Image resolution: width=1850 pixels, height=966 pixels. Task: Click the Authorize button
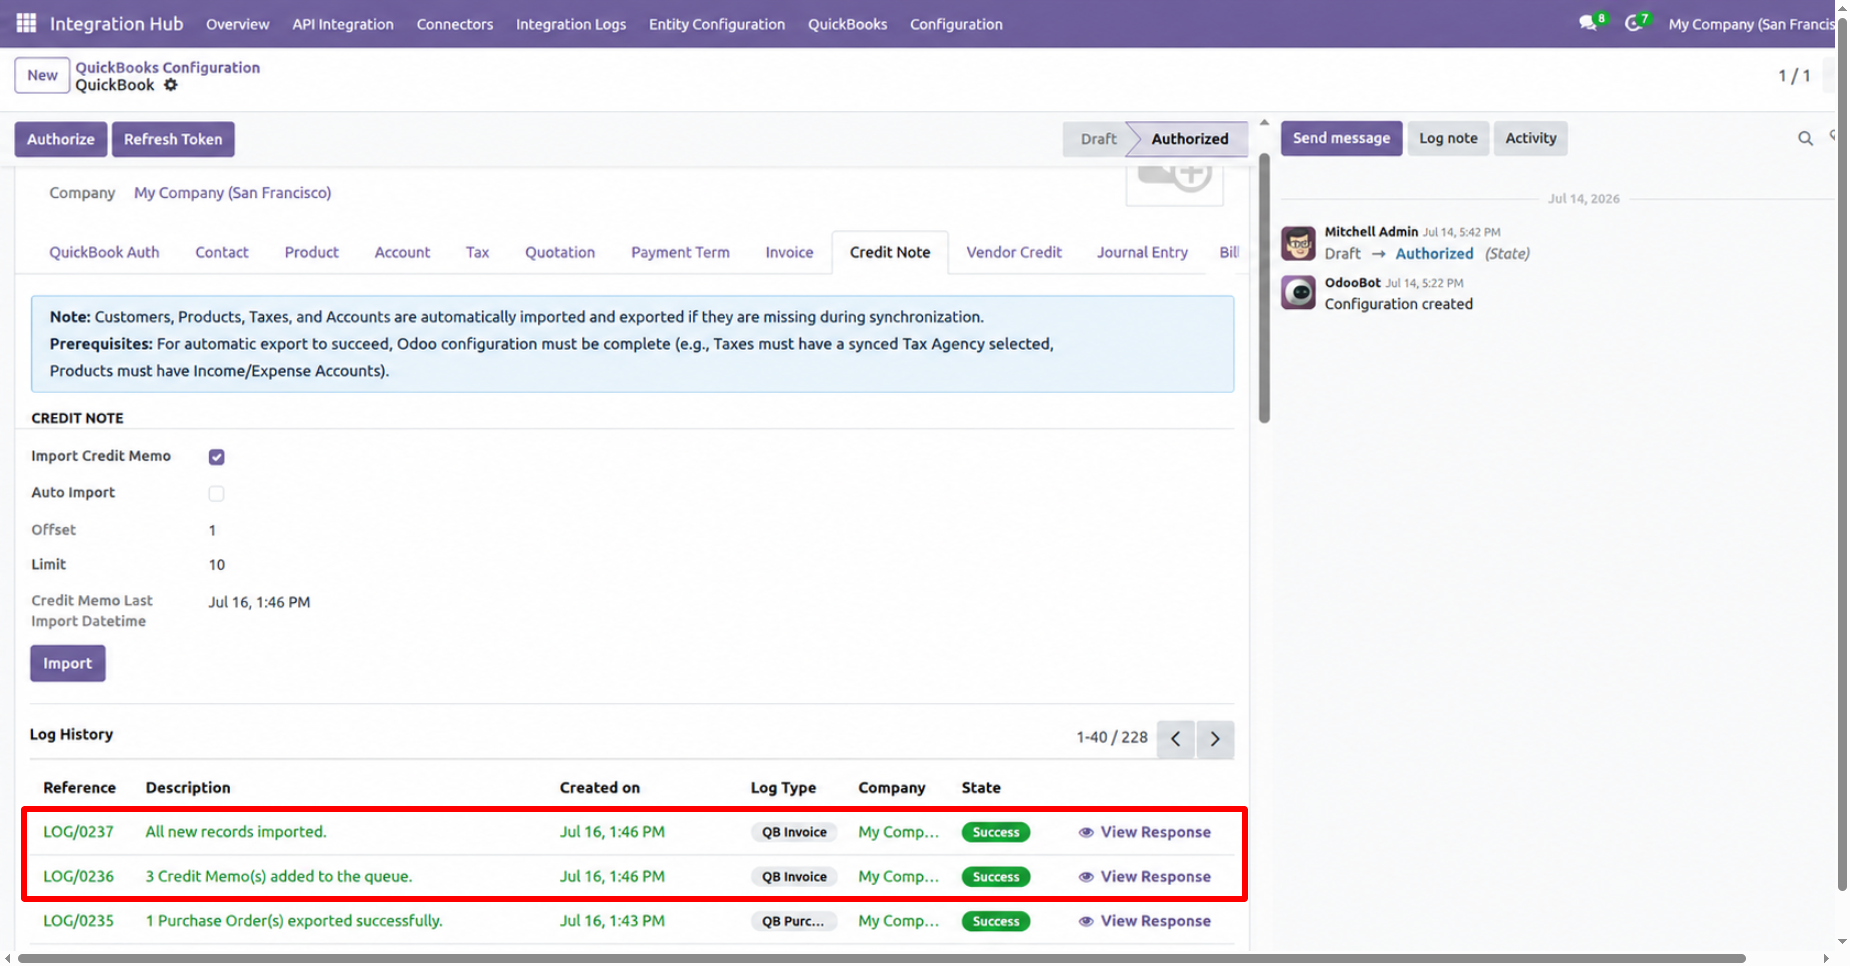[x=61, y=139]
